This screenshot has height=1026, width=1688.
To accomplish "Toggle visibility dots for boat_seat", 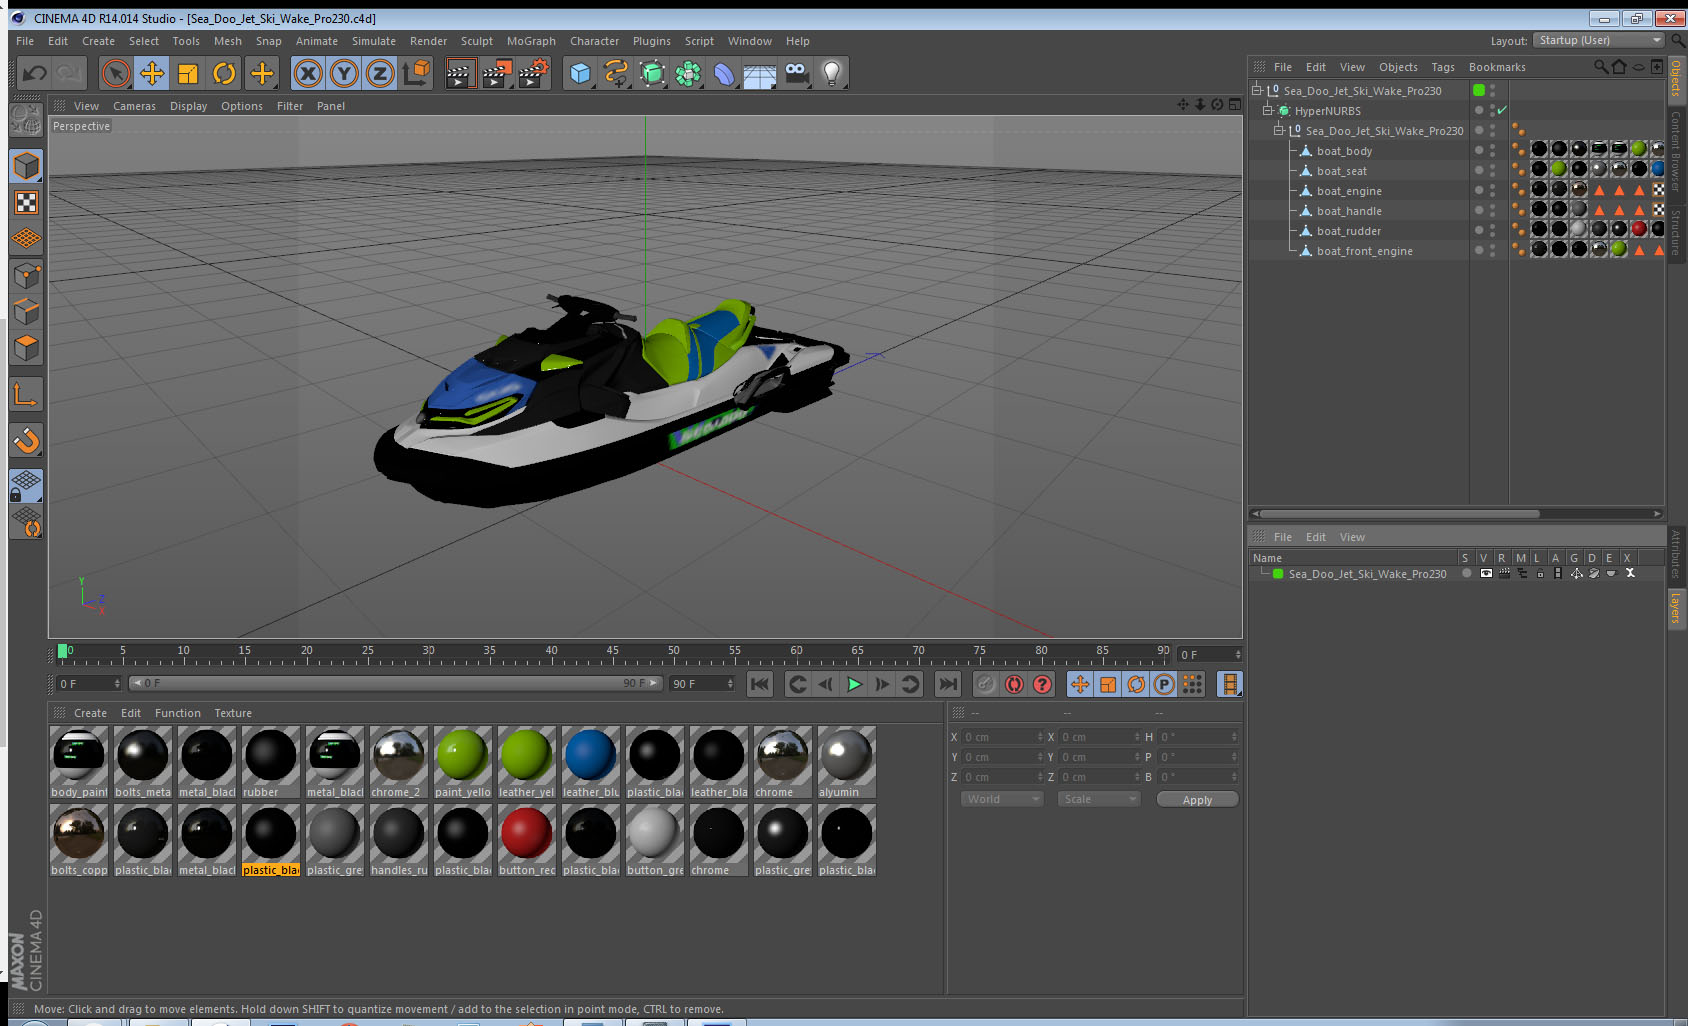I will [x=1493, y=171].
